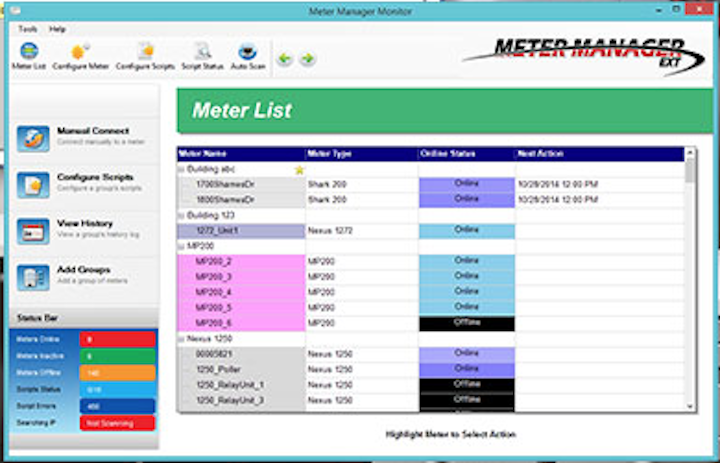The height and width of the screenshot is (463, 720).
Task: Select meter MP200_4
Action: [241, 293]
